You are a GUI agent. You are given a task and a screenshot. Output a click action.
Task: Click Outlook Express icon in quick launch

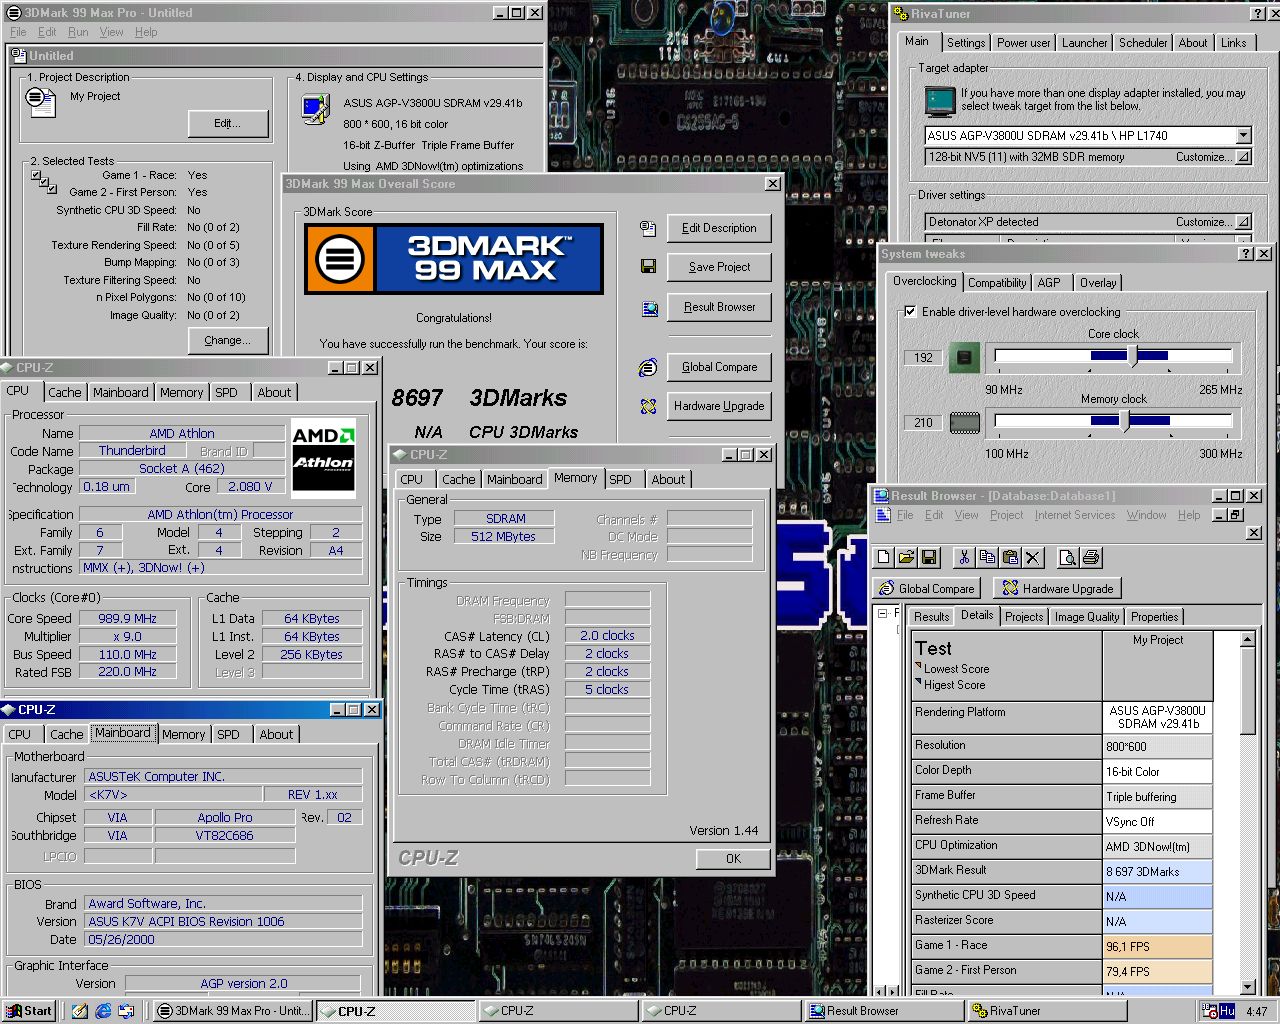click(x=126, y=1011)
